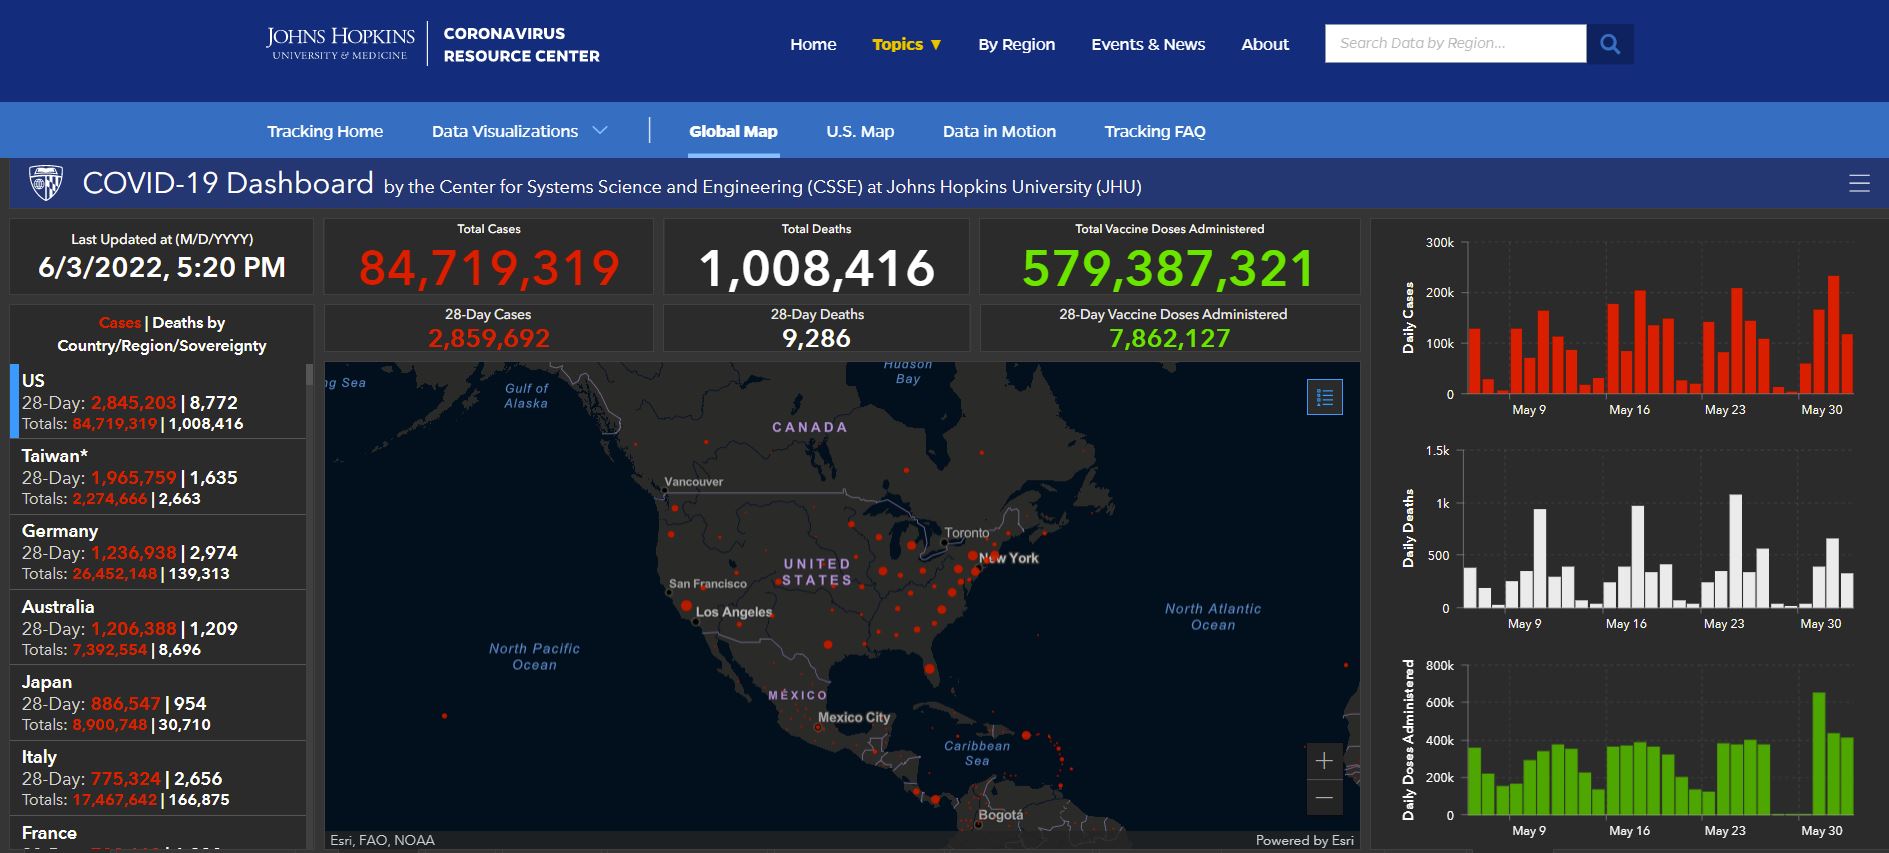Open the By Region page

pos(1016,44)
